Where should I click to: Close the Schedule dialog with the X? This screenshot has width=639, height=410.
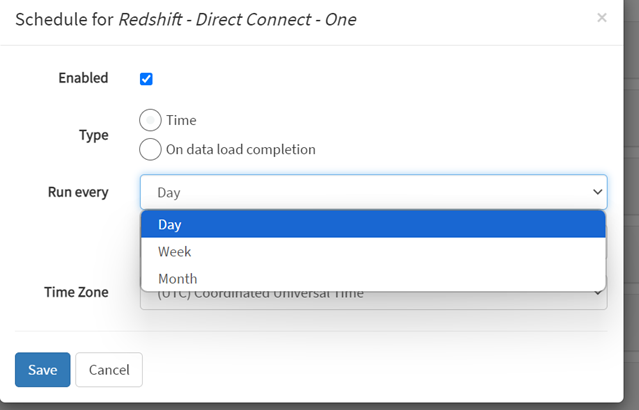tap(601, 18)
